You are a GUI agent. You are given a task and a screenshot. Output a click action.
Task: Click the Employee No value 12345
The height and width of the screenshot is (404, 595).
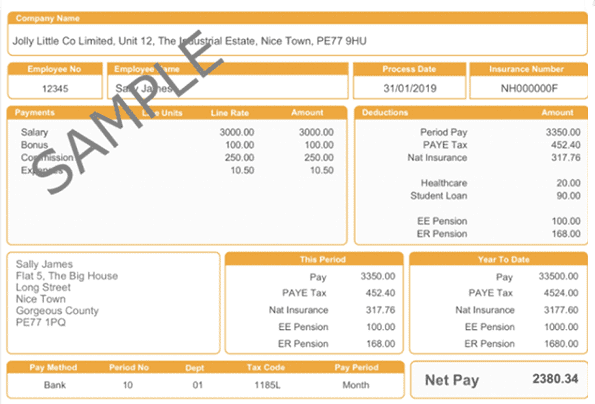click(55, 89)
